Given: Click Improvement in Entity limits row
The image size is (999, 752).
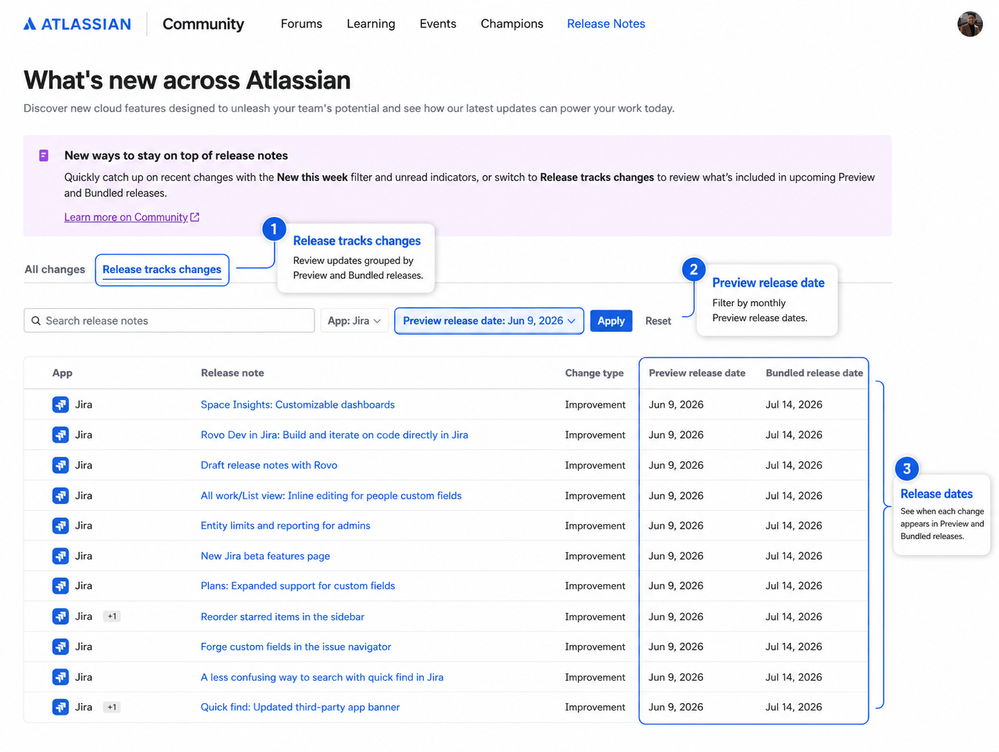Looking at the screenshot, I should coord(595,526).
